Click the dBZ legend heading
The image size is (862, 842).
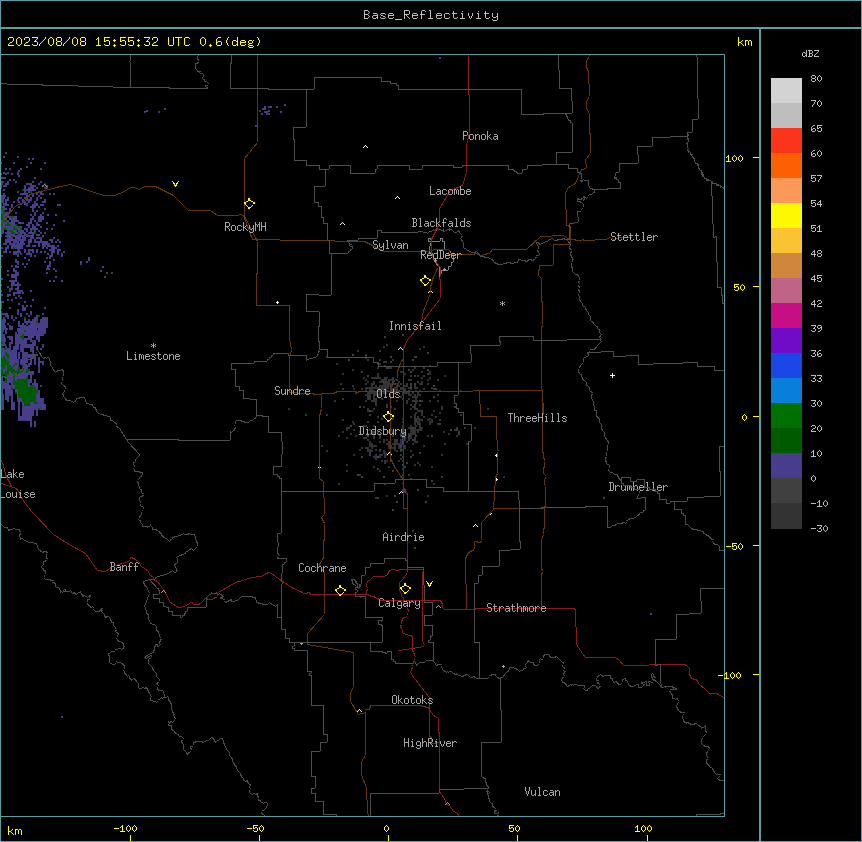(810, 53)
